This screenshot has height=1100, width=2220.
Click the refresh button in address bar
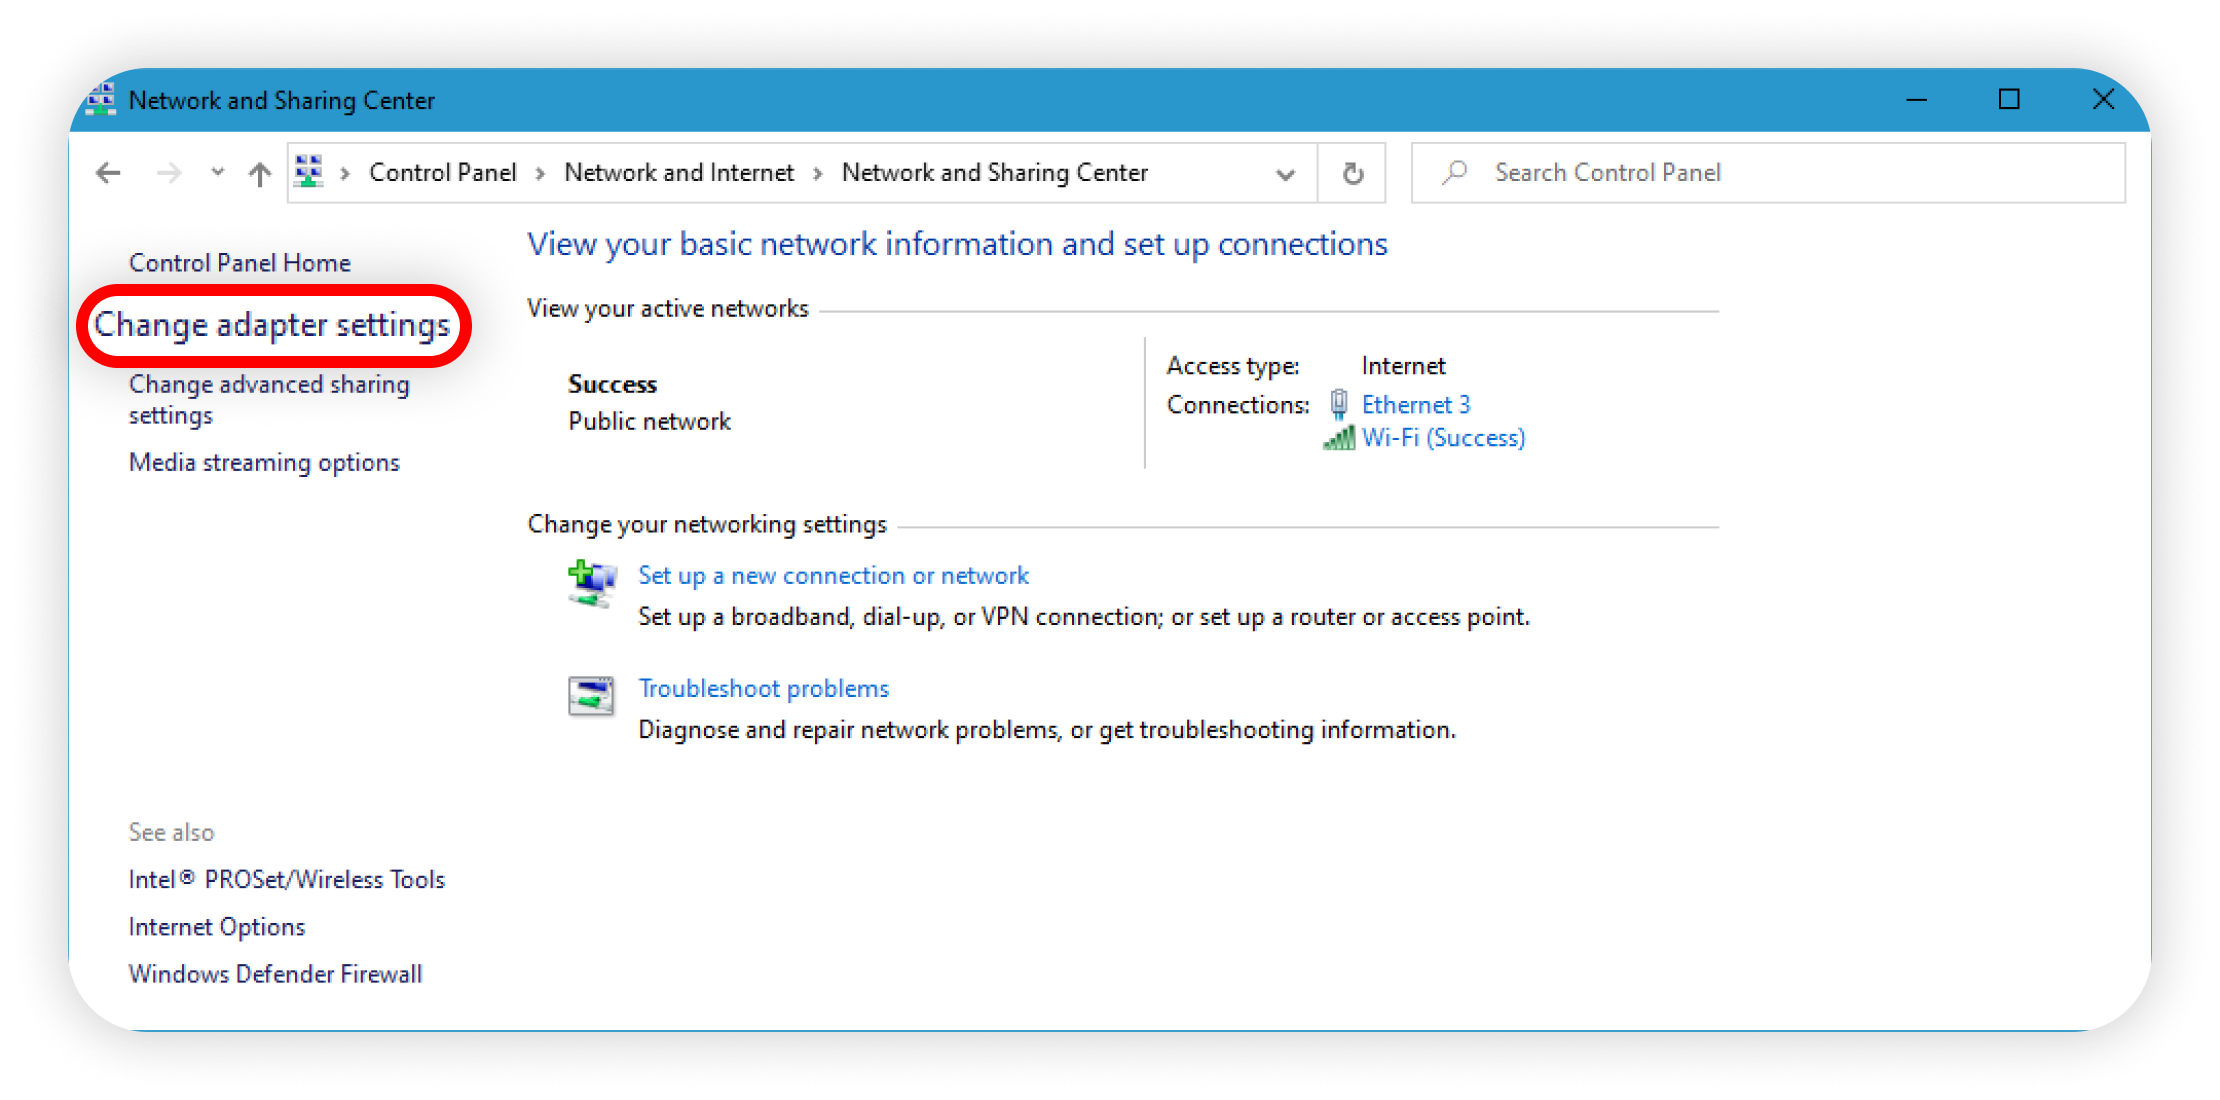pyautogui.click(x=1352, y=173)
